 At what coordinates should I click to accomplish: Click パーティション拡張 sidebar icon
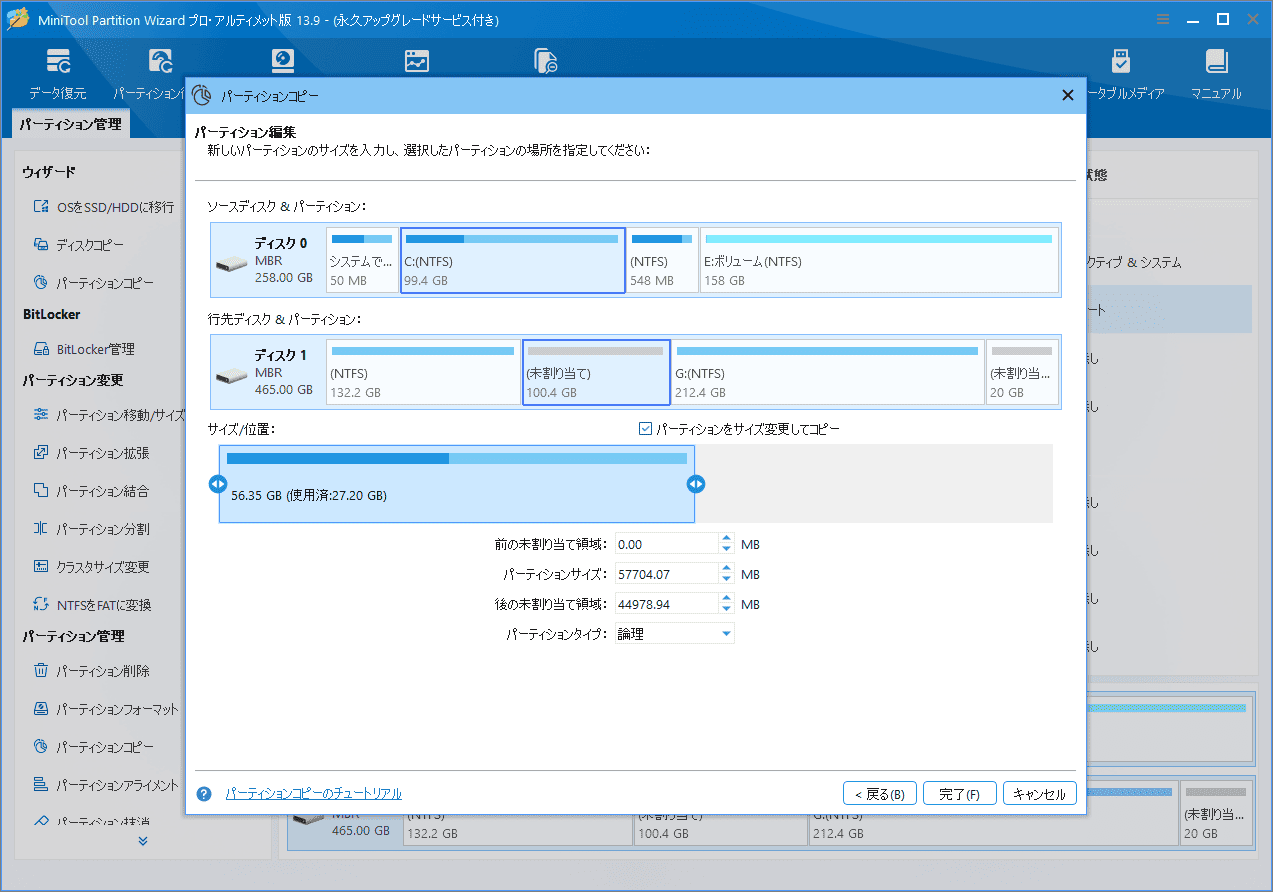[41, 452]
